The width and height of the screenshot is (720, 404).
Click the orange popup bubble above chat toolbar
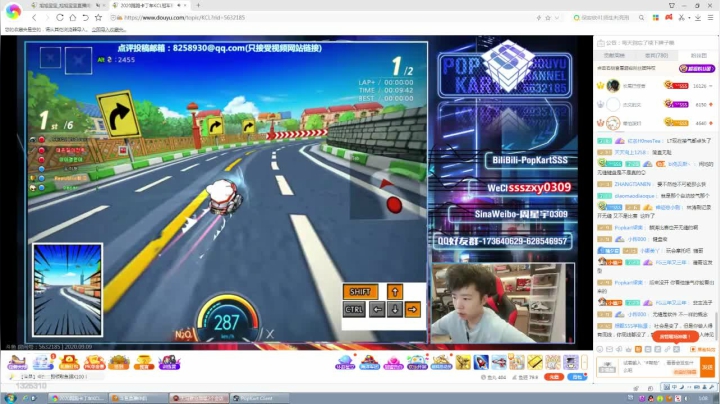click(x=675, y=337)
